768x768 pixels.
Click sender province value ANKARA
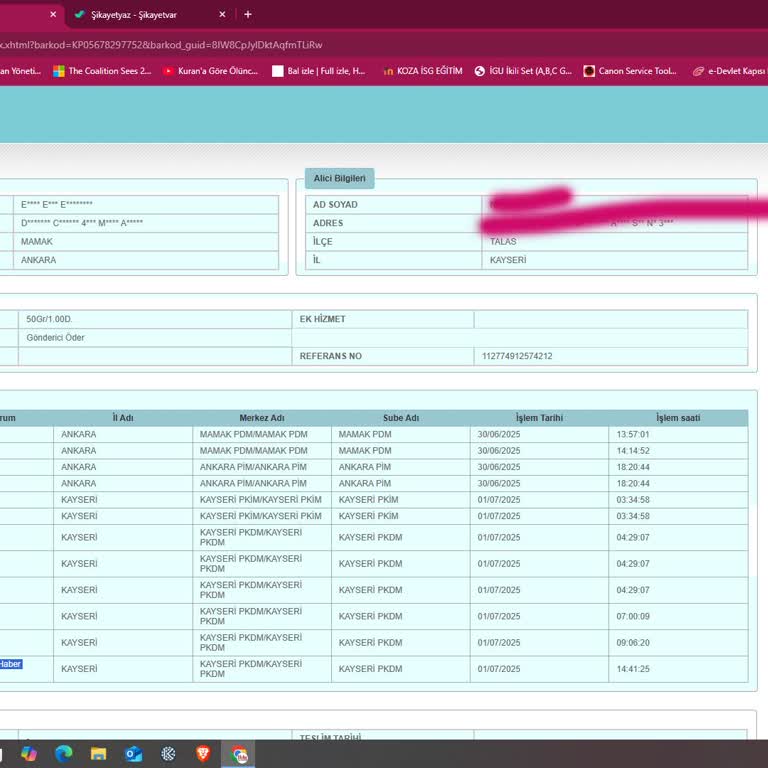(x=38, y=260)
